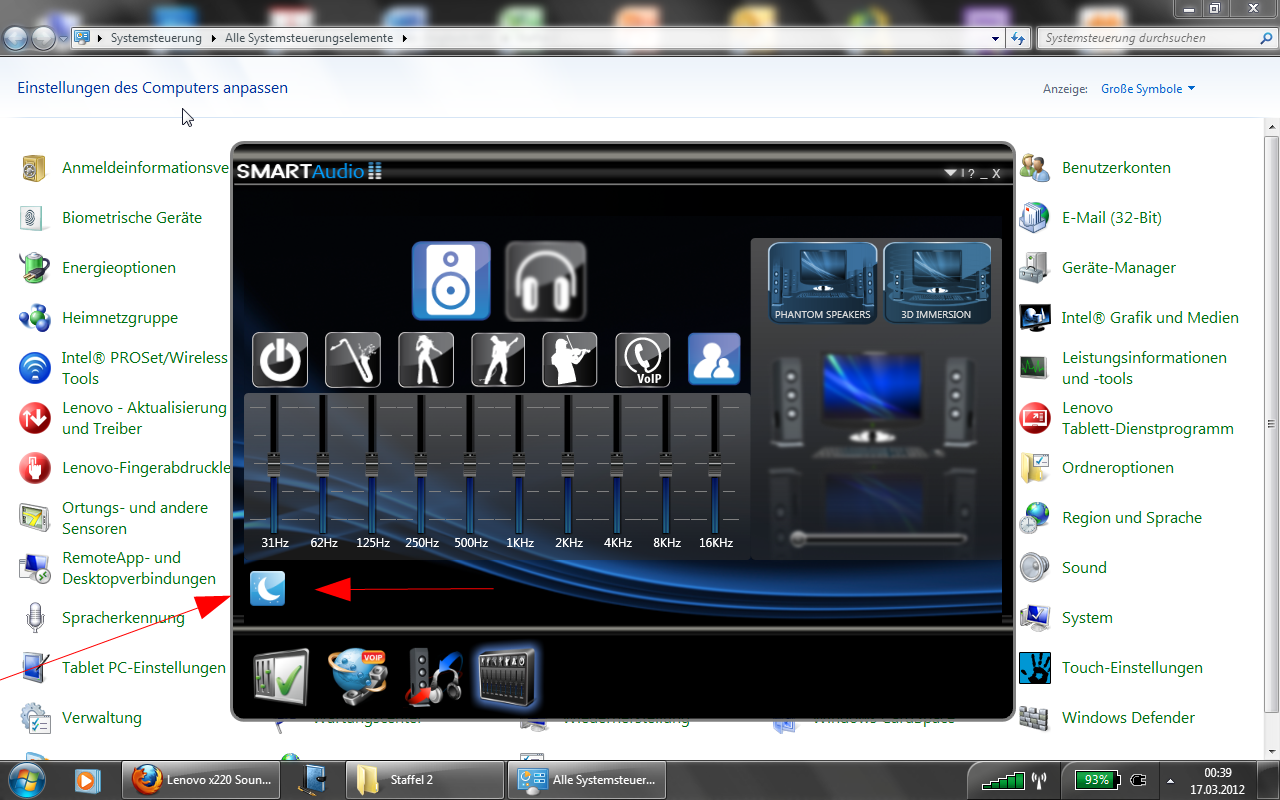Click the System icon

pos(1034,618)
